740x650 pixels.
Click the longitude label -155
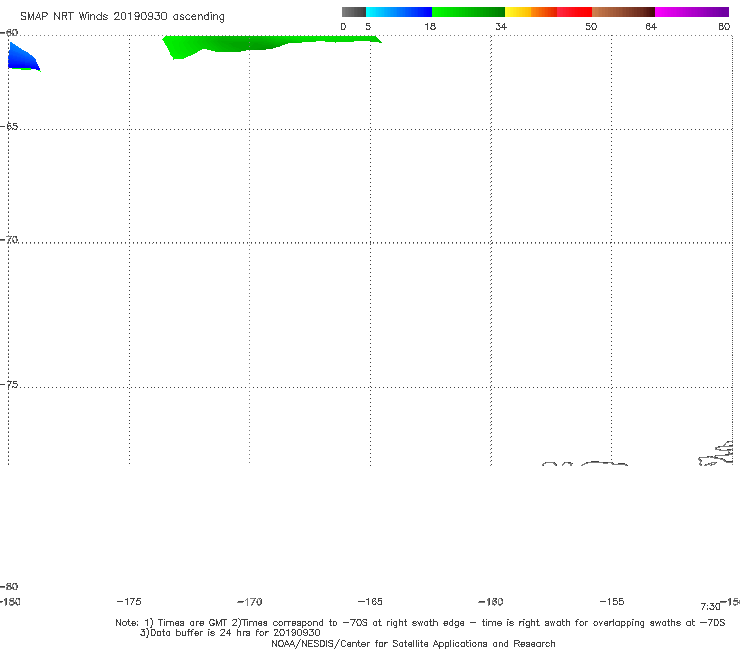612,601
